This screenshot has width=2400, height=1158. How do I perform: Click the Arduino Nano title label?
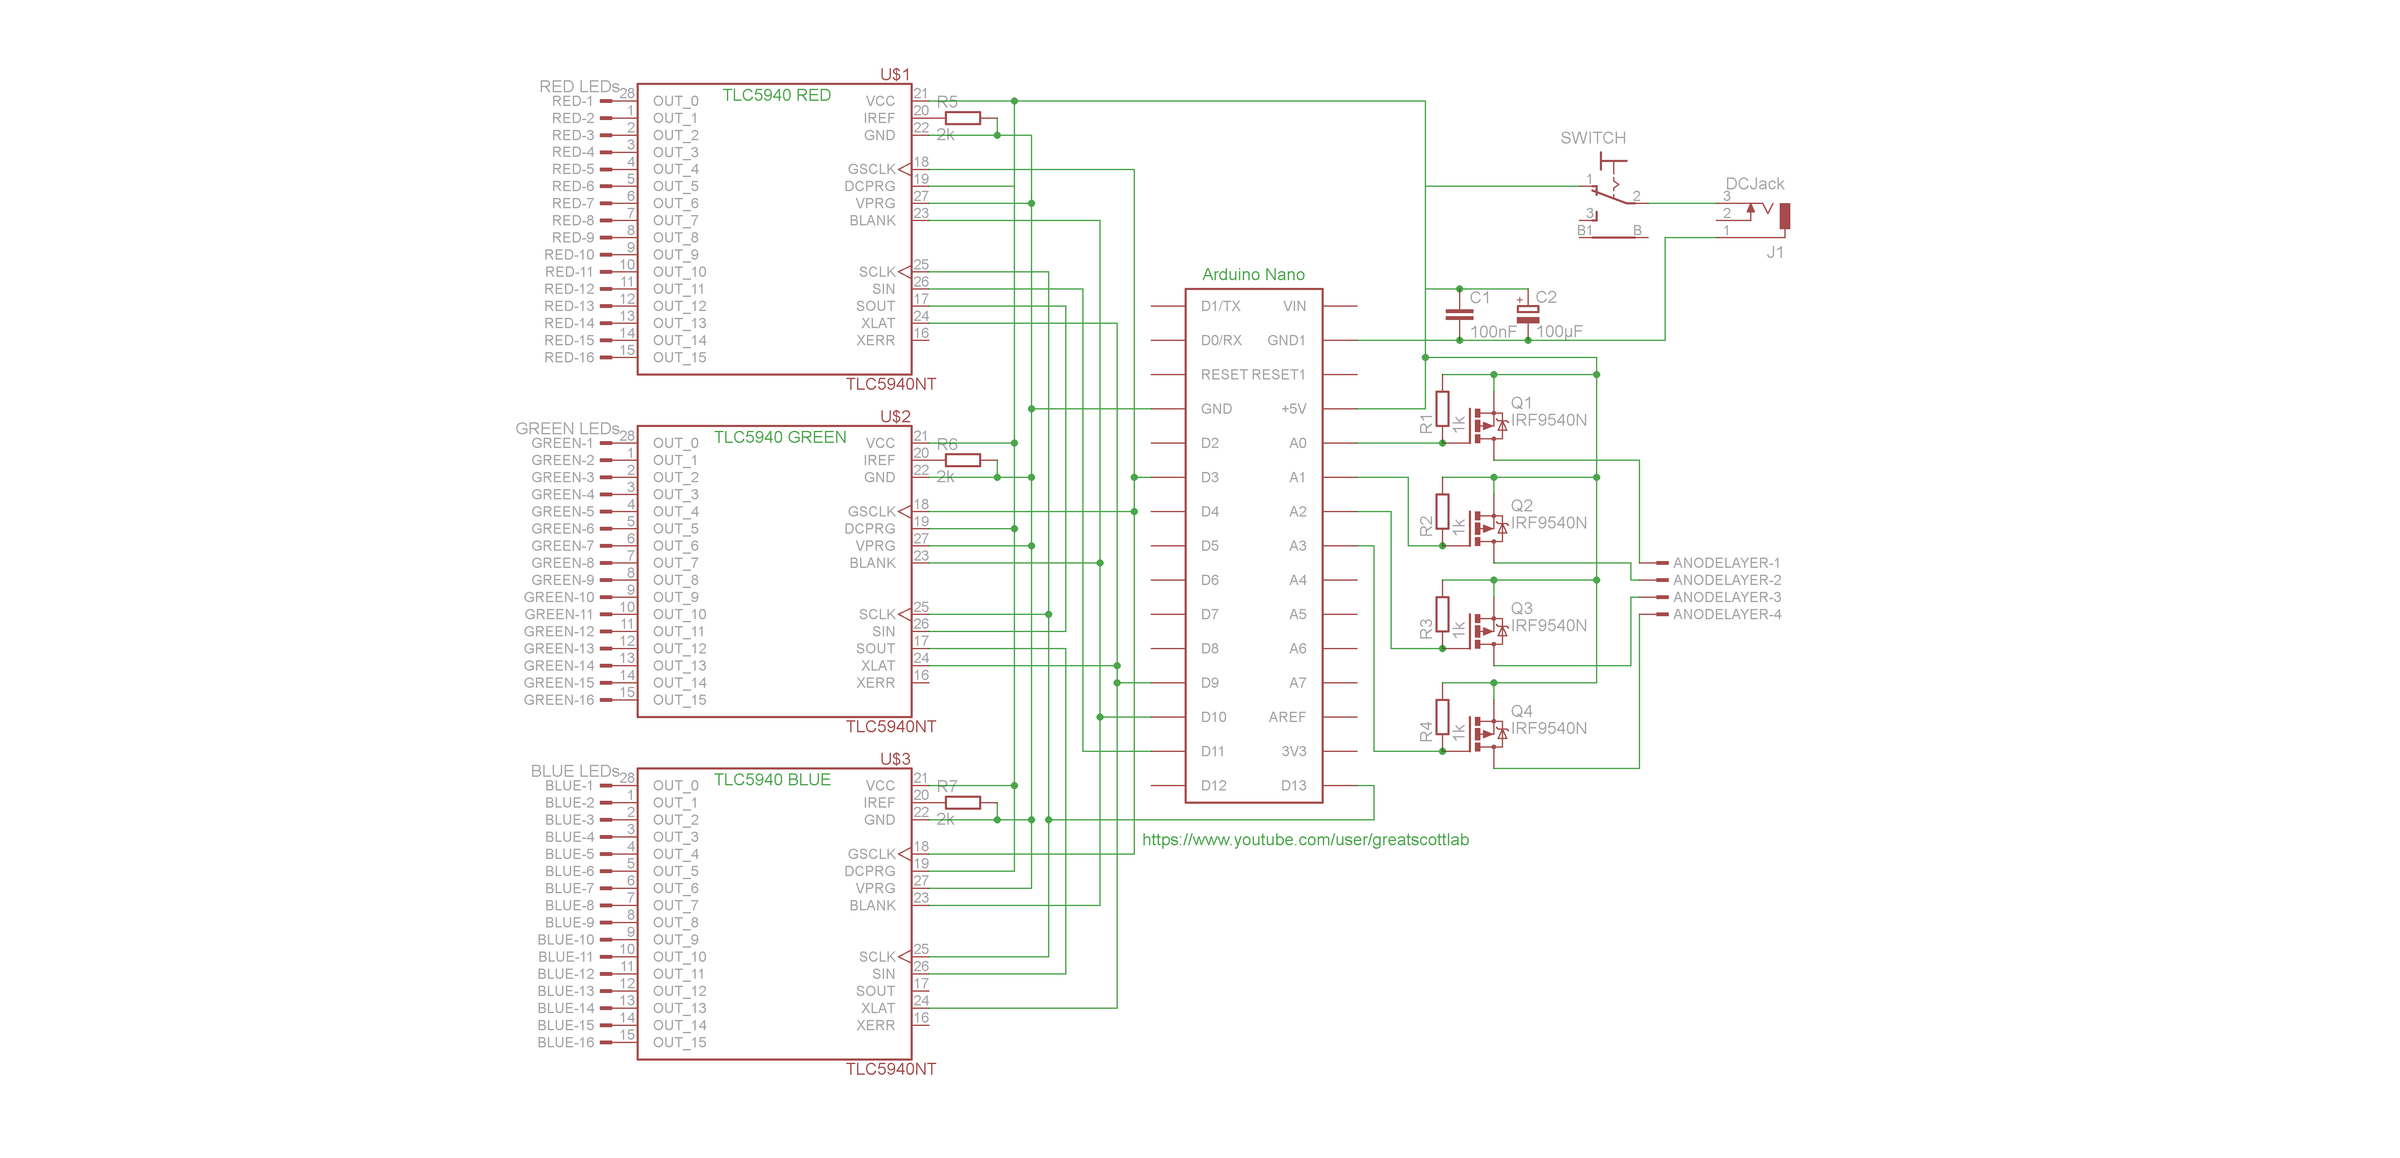(x=1253, y=275)
